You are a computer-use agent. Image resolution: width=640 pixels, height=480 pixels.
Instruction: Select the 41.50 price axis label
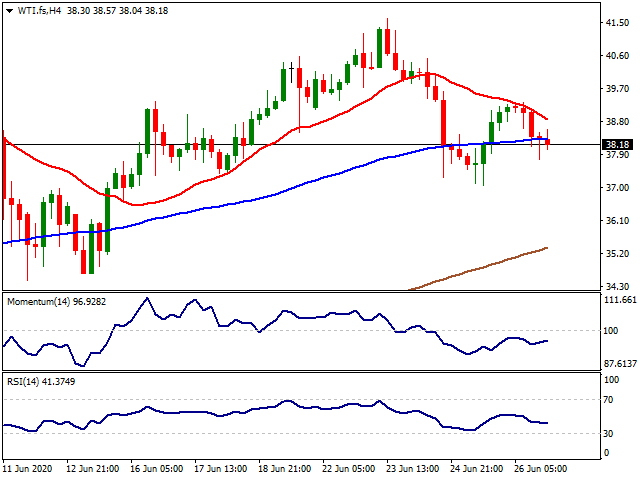click(617, 23)
